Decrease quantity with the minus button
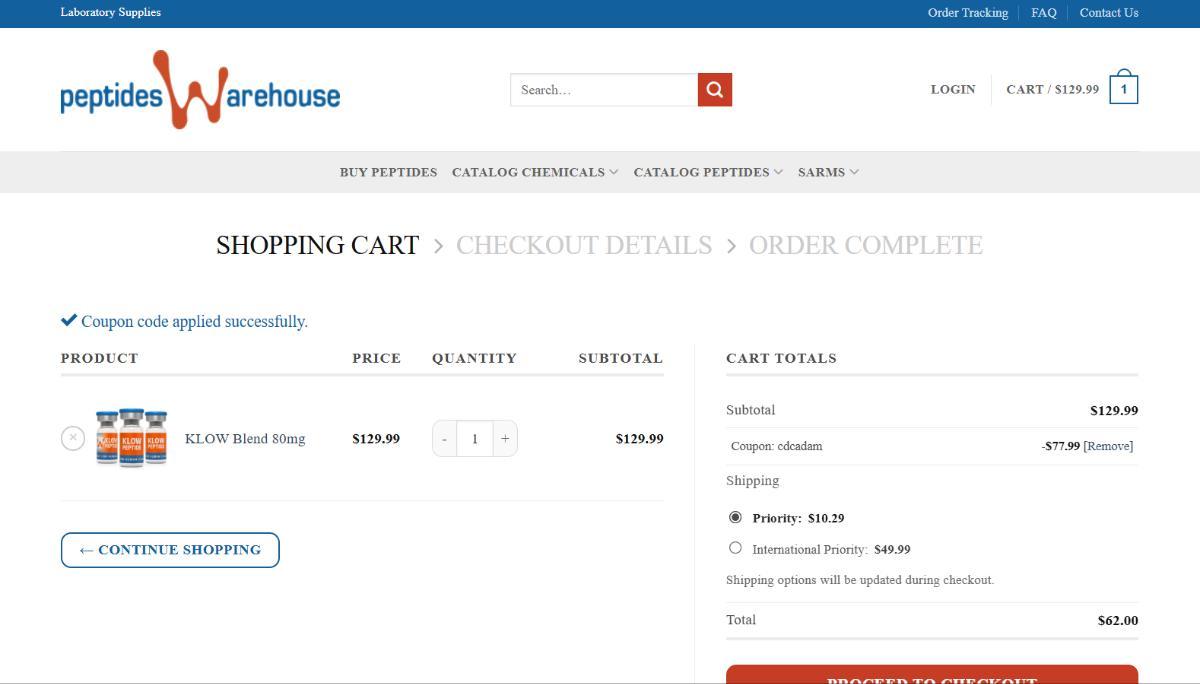This screenshot has width=1200, height=684. point(445,439)
